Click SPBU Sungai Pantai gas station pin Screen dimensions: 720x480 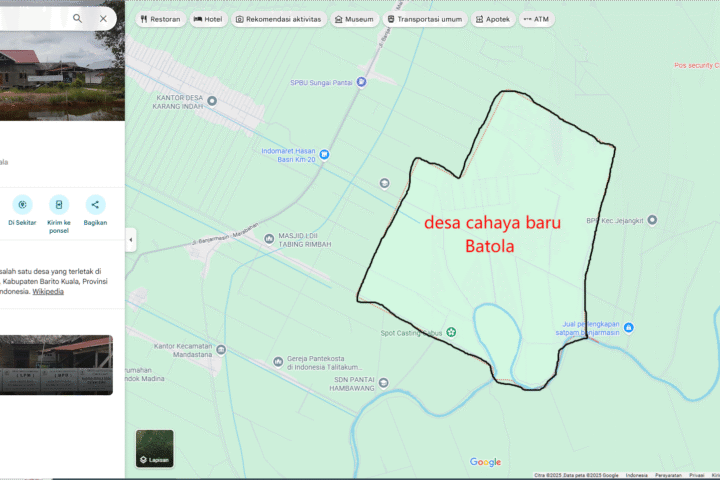pyautogui.click(x=361, y=82)
